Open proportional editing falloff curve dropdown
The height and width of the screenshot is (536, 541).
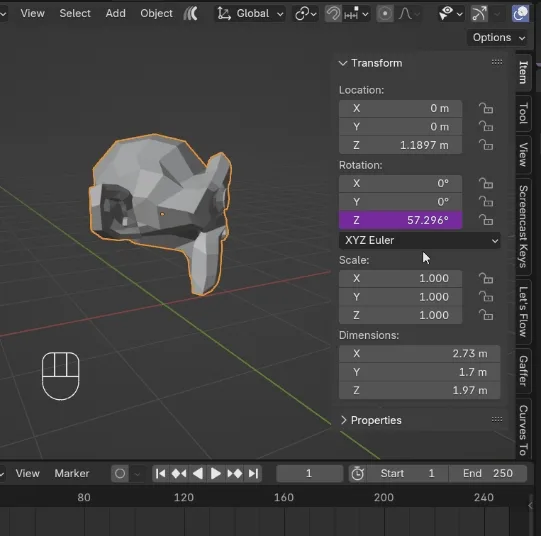click(409, 14)
